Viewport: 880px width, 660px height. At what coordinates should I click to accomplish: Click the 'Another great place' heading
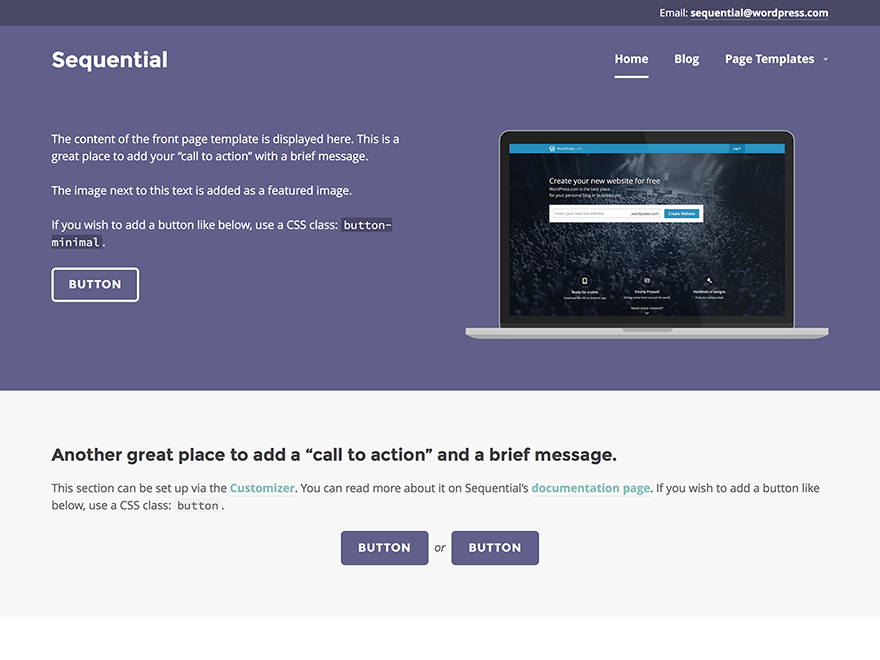tap(334, 455)
